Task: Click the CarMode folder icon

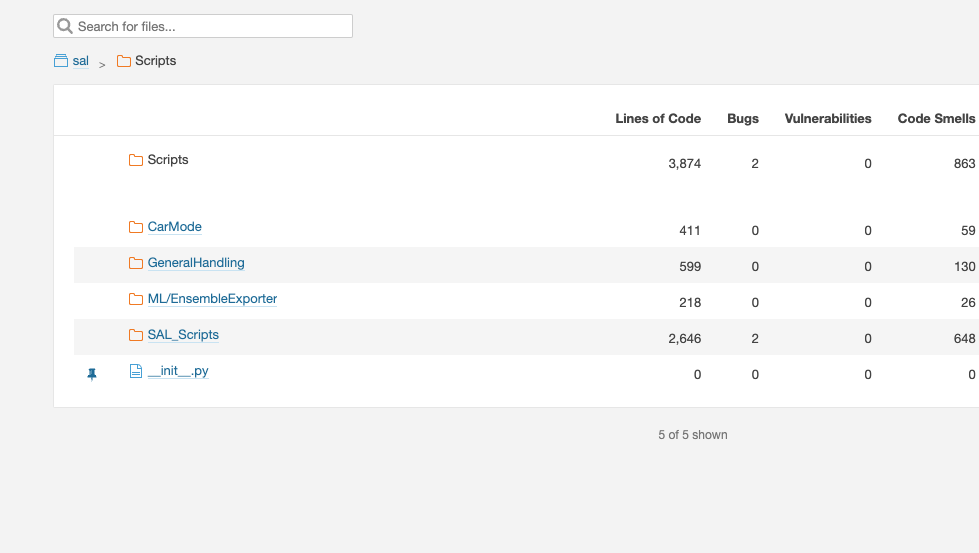Action: point(136,227)
